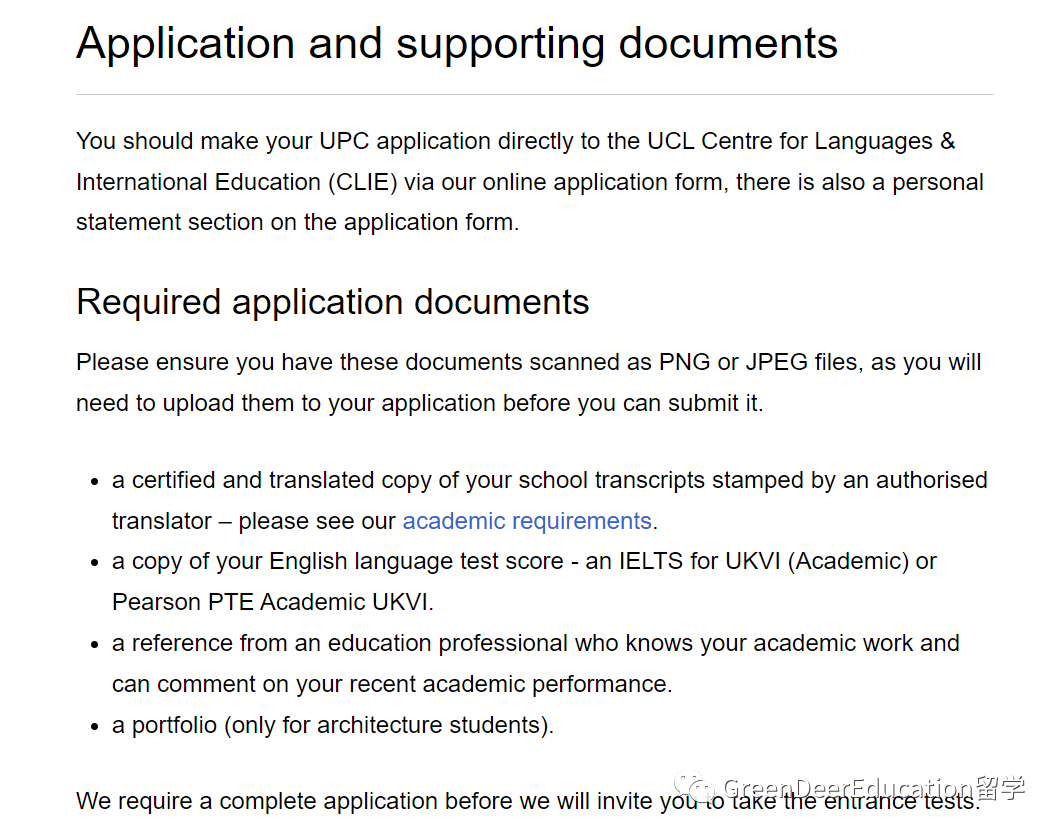
Task: Click the school transcripts bullet point
Action: pos(549,480)
